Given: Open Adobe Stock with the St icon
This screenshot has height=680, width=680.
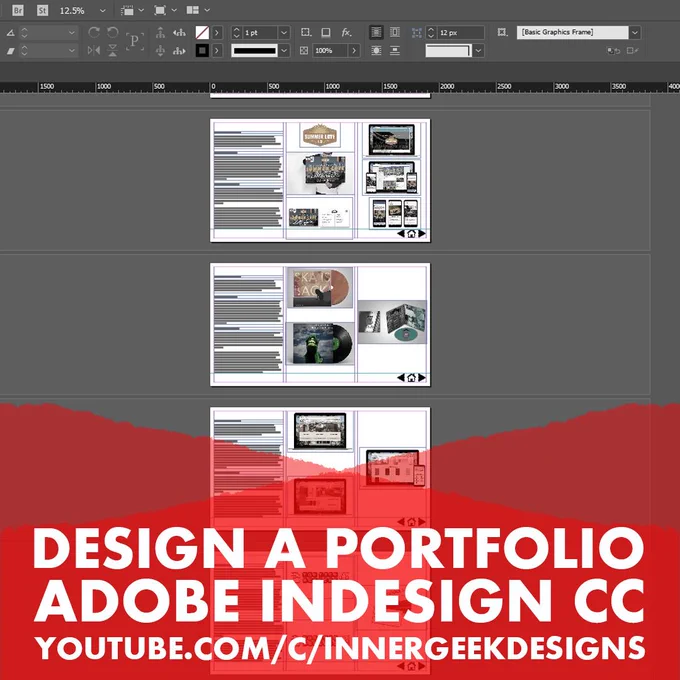Looking at the screenshot, I should click(42, 10).
